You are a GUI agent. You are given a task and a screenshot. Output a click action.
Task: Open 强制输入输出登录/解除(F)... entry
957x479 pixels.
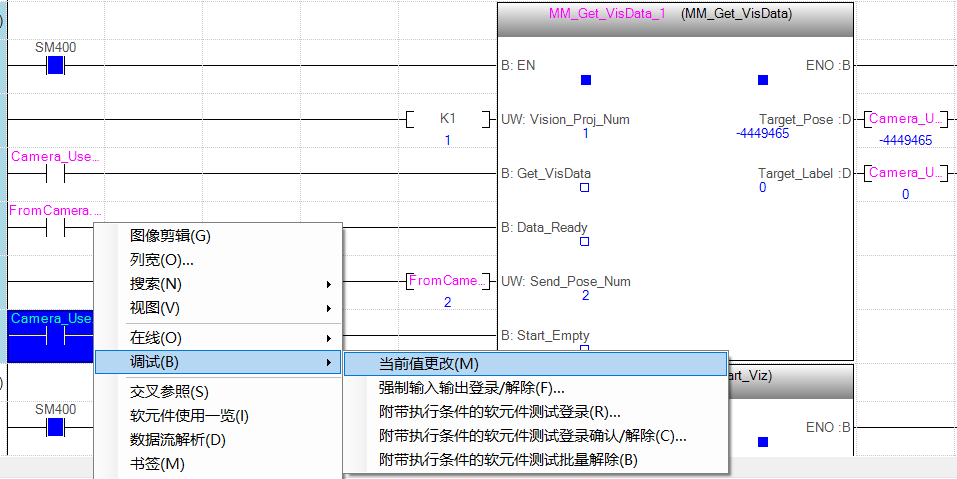pyautogui.click(x=536, y=387)
